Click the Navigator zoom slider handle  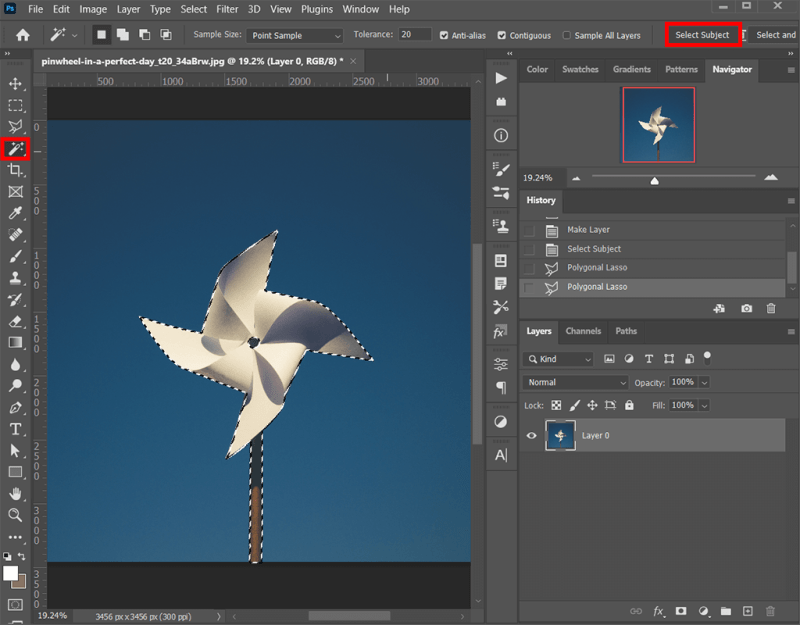point(654,181)
